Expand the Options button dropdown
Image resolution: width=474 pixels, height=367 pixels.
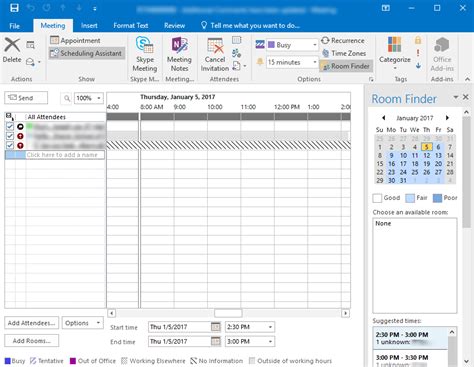98,323
